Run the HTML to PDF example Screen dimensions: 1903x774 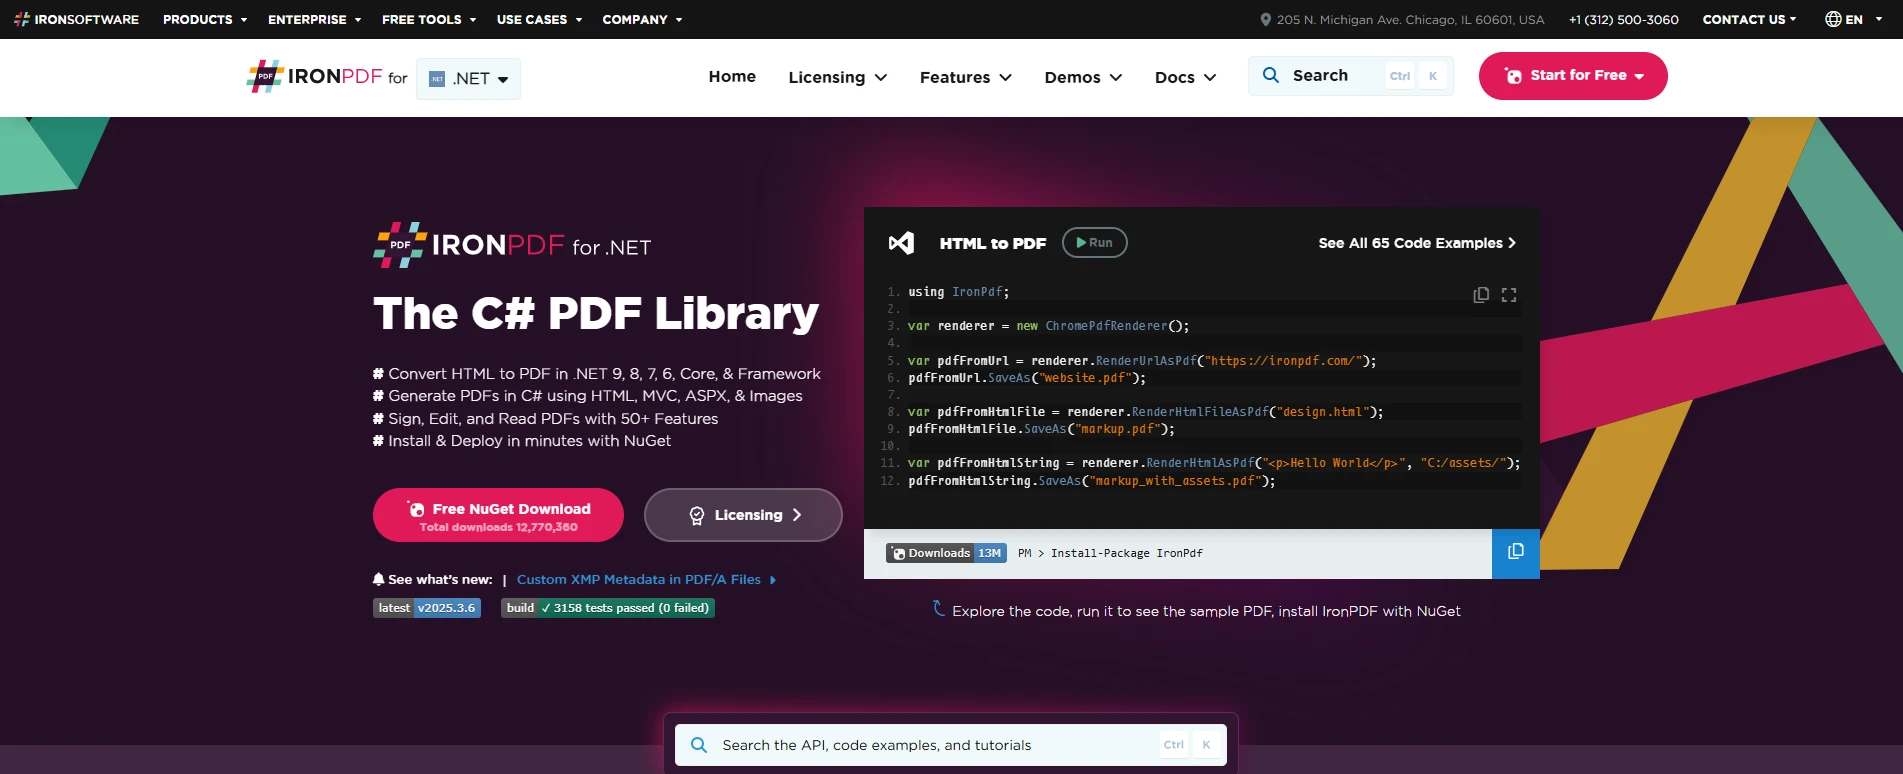point(1094,243)
